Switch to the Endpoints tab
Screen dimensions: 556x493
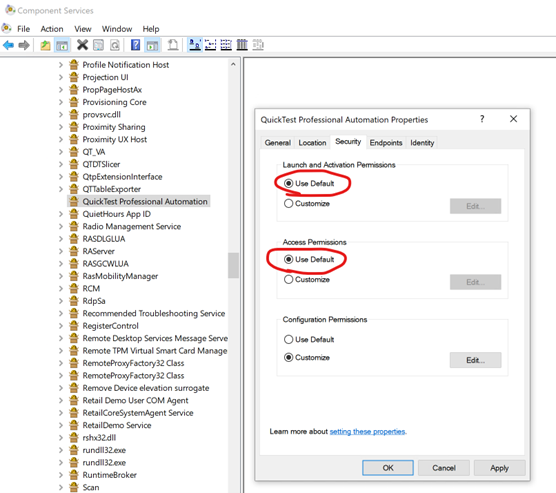(x=386, y=143)
